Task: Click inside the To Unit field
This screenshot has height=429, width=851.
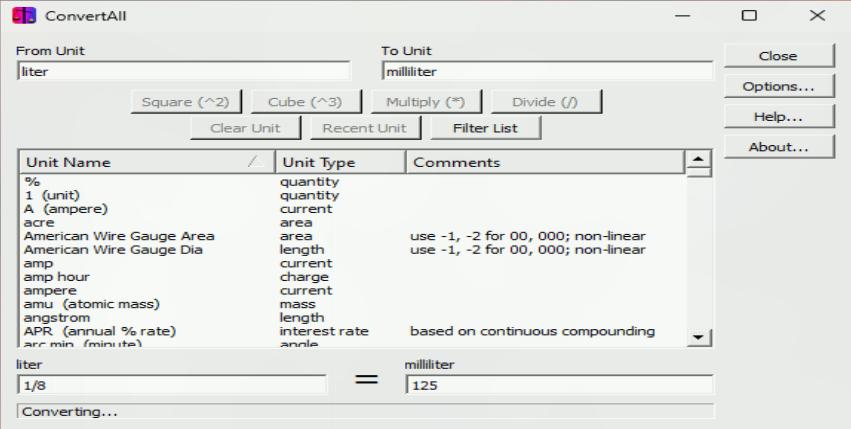Action: coord(547,71)
